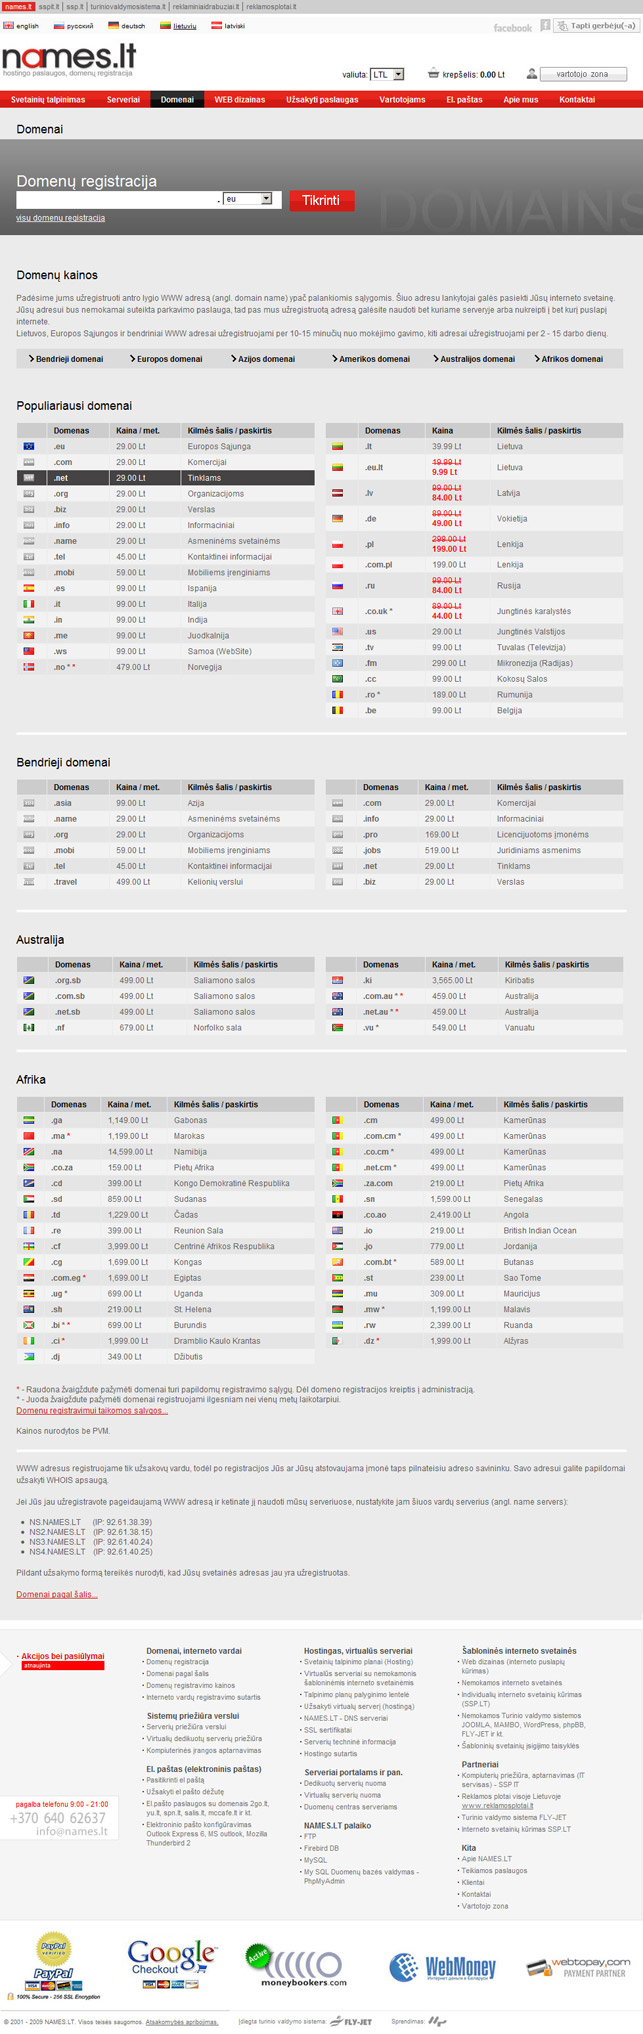Click the Romanian flag in the .ro row
The height and width of the screenshot is (2034, 643).
(x=338, y=694)
